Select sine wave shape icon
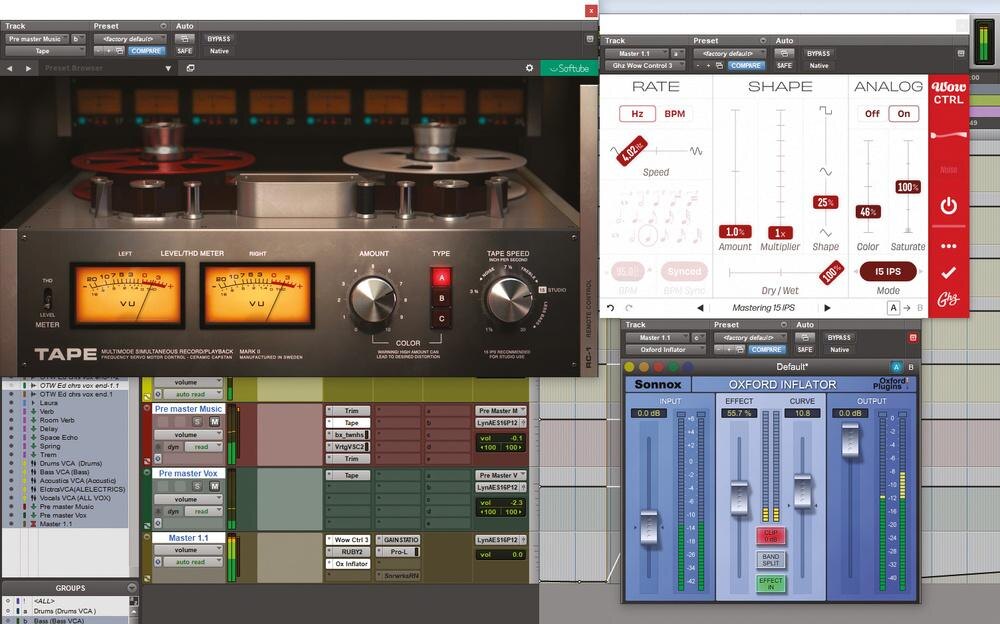1000x624 pixels. click(x=825, y=172)
